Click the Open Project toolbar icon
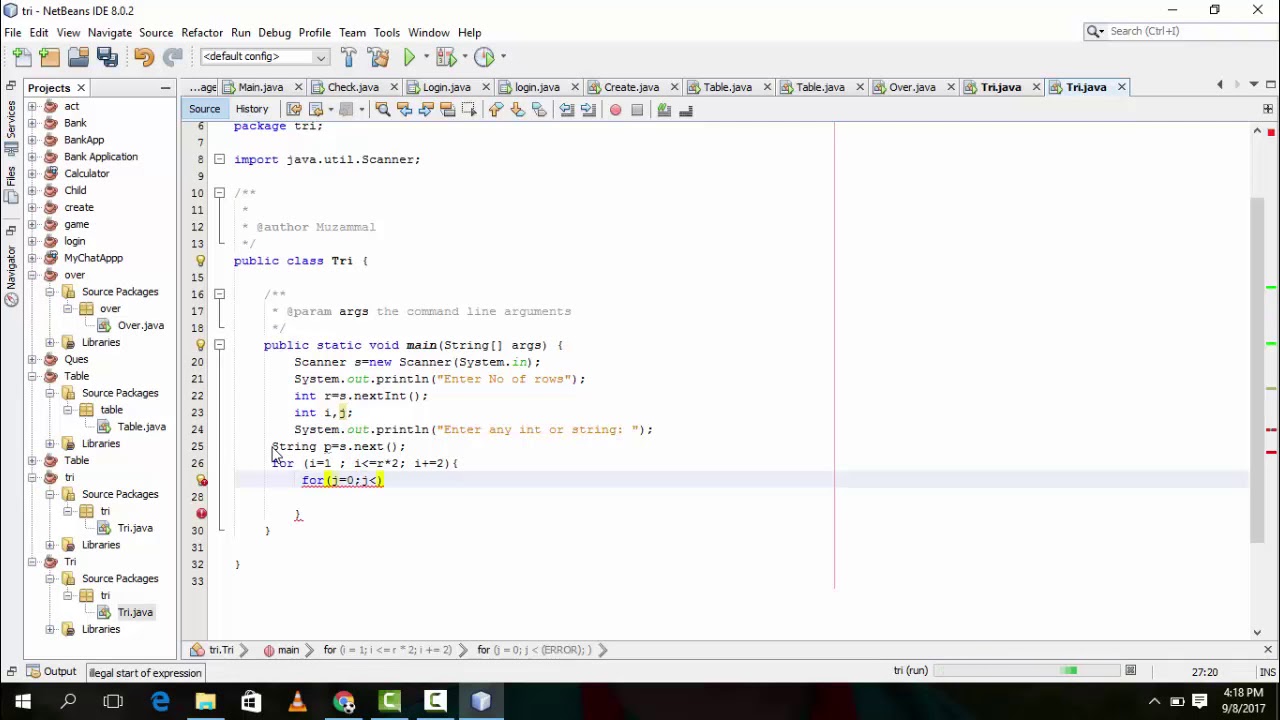The width and height of the screenshot is (1280, 720). click(78, 57)
